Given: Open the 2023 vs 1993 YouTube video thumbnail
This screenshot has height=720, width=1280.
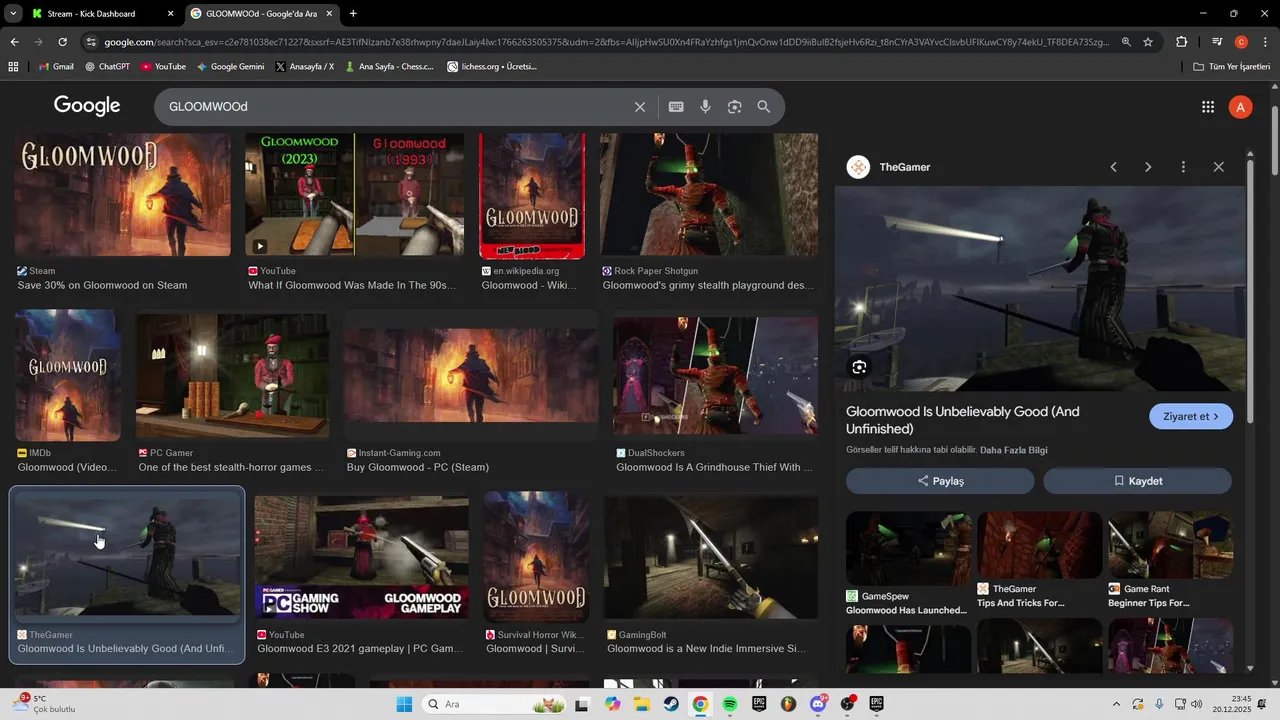Looking at the screenshot, I should click(x=354, y=195).
